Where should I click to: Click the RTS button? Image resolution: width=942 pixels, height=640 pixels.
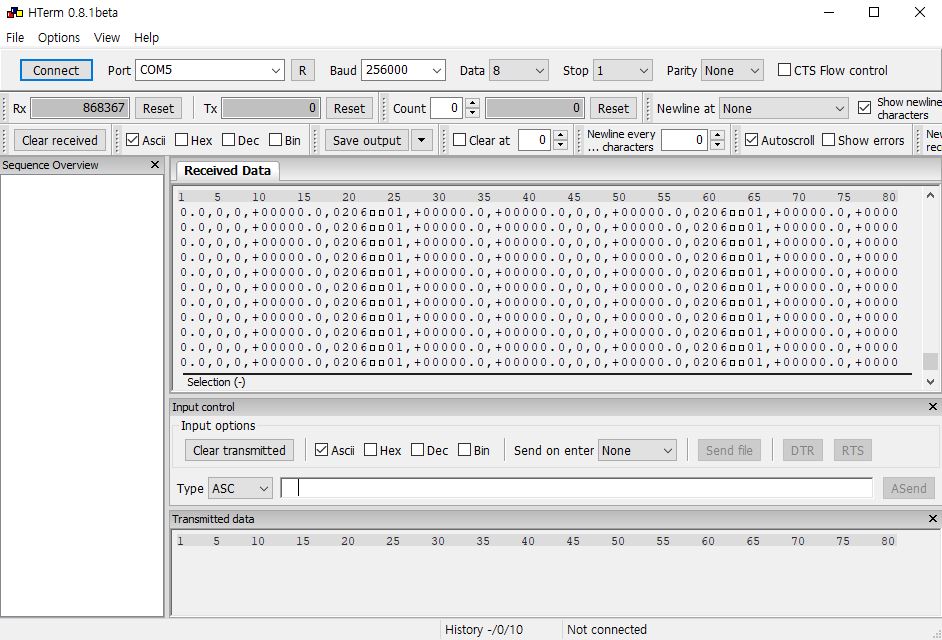click(x=852, y=451)
